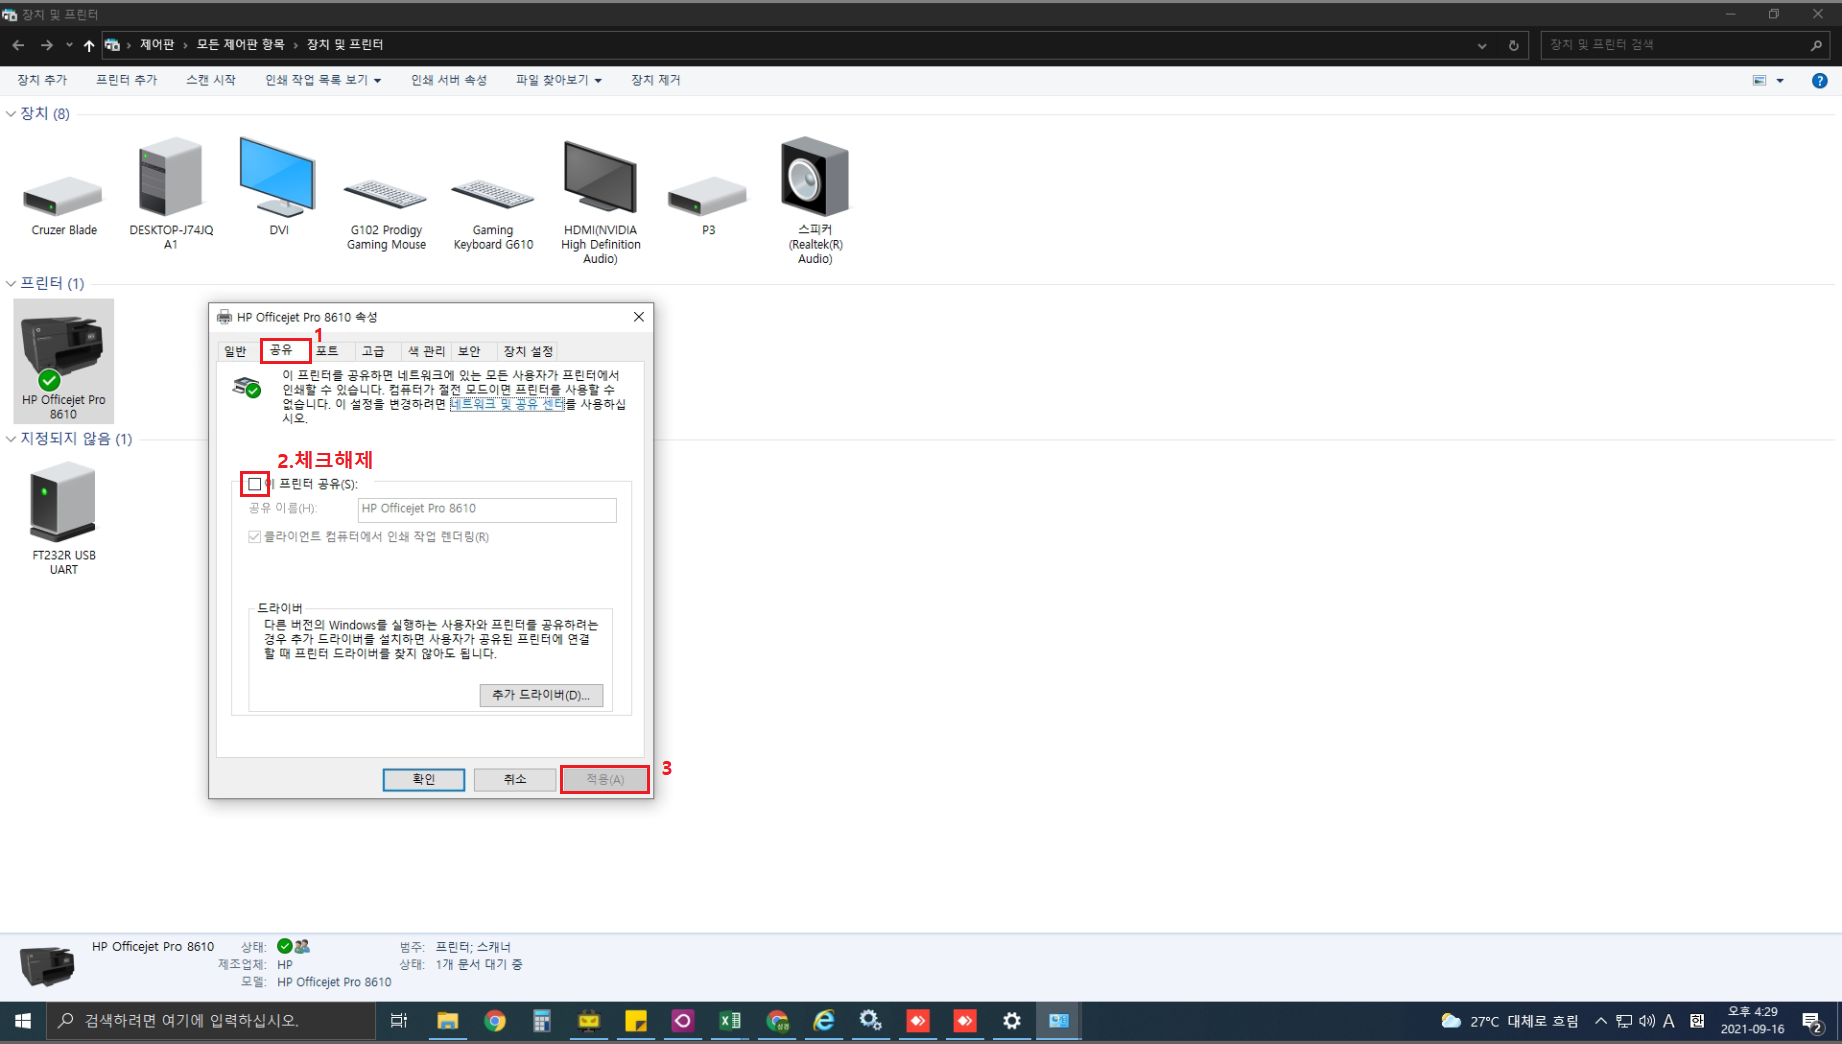Go up one level with up arrow
This screenshot has height=1044, width=1842.
tap(89, 45)
